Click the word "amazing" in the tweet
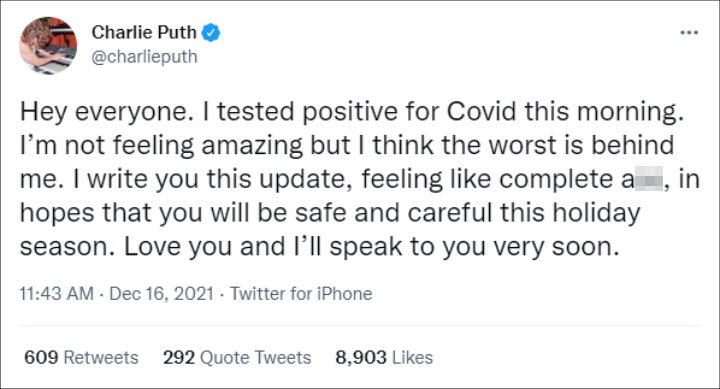 tap(252, 146)
